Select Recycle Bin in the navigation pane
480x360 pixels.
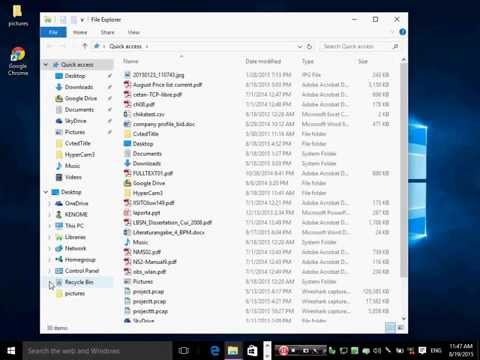coord(79,282)
